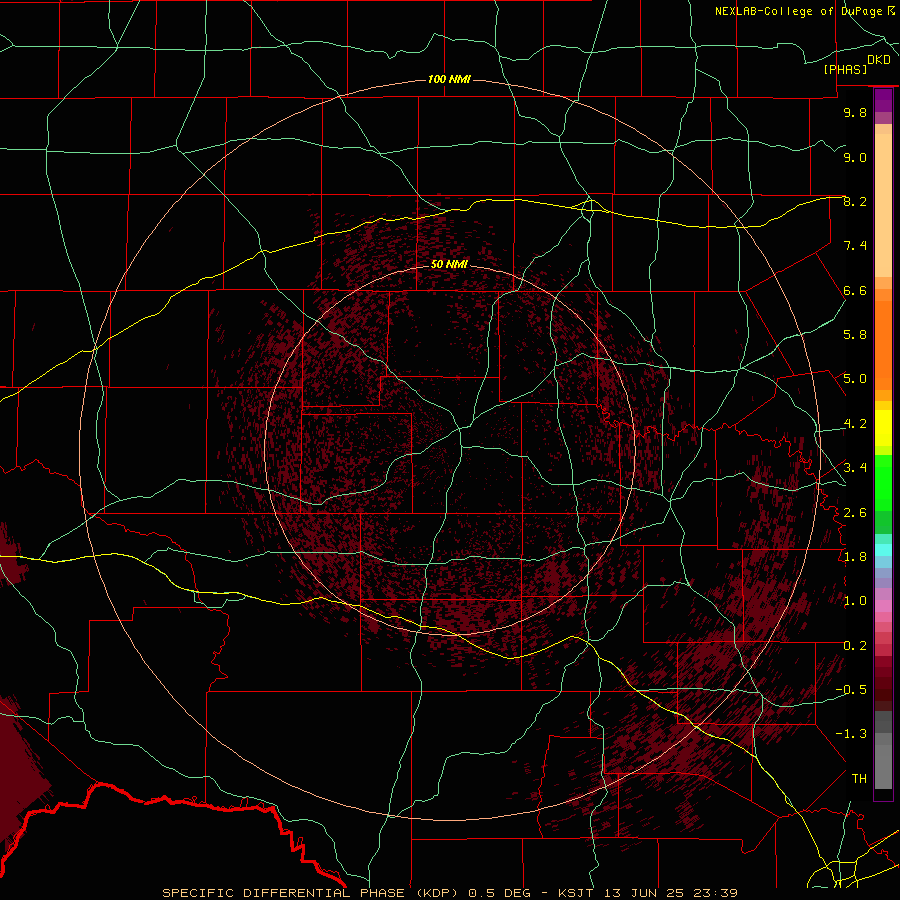Click the 1.8 scale value
The width and height of the screenshot is (900, 900).
tap(855, 557)
